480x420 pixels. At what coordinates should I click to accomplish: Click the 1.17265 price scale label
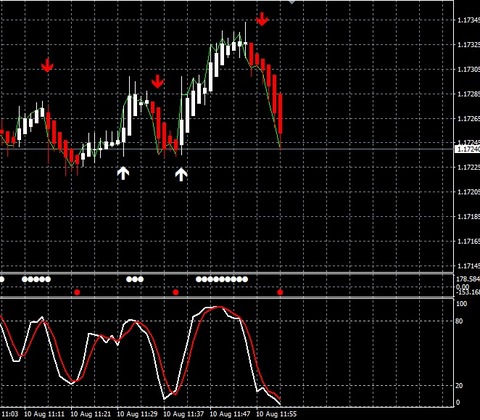pos(468,119)
